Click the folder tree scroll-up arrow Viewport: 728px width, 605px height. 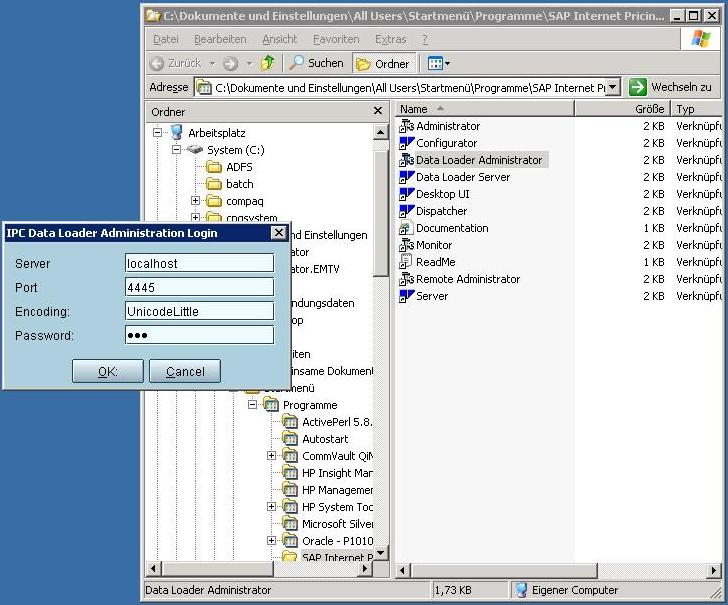point(381,132)
